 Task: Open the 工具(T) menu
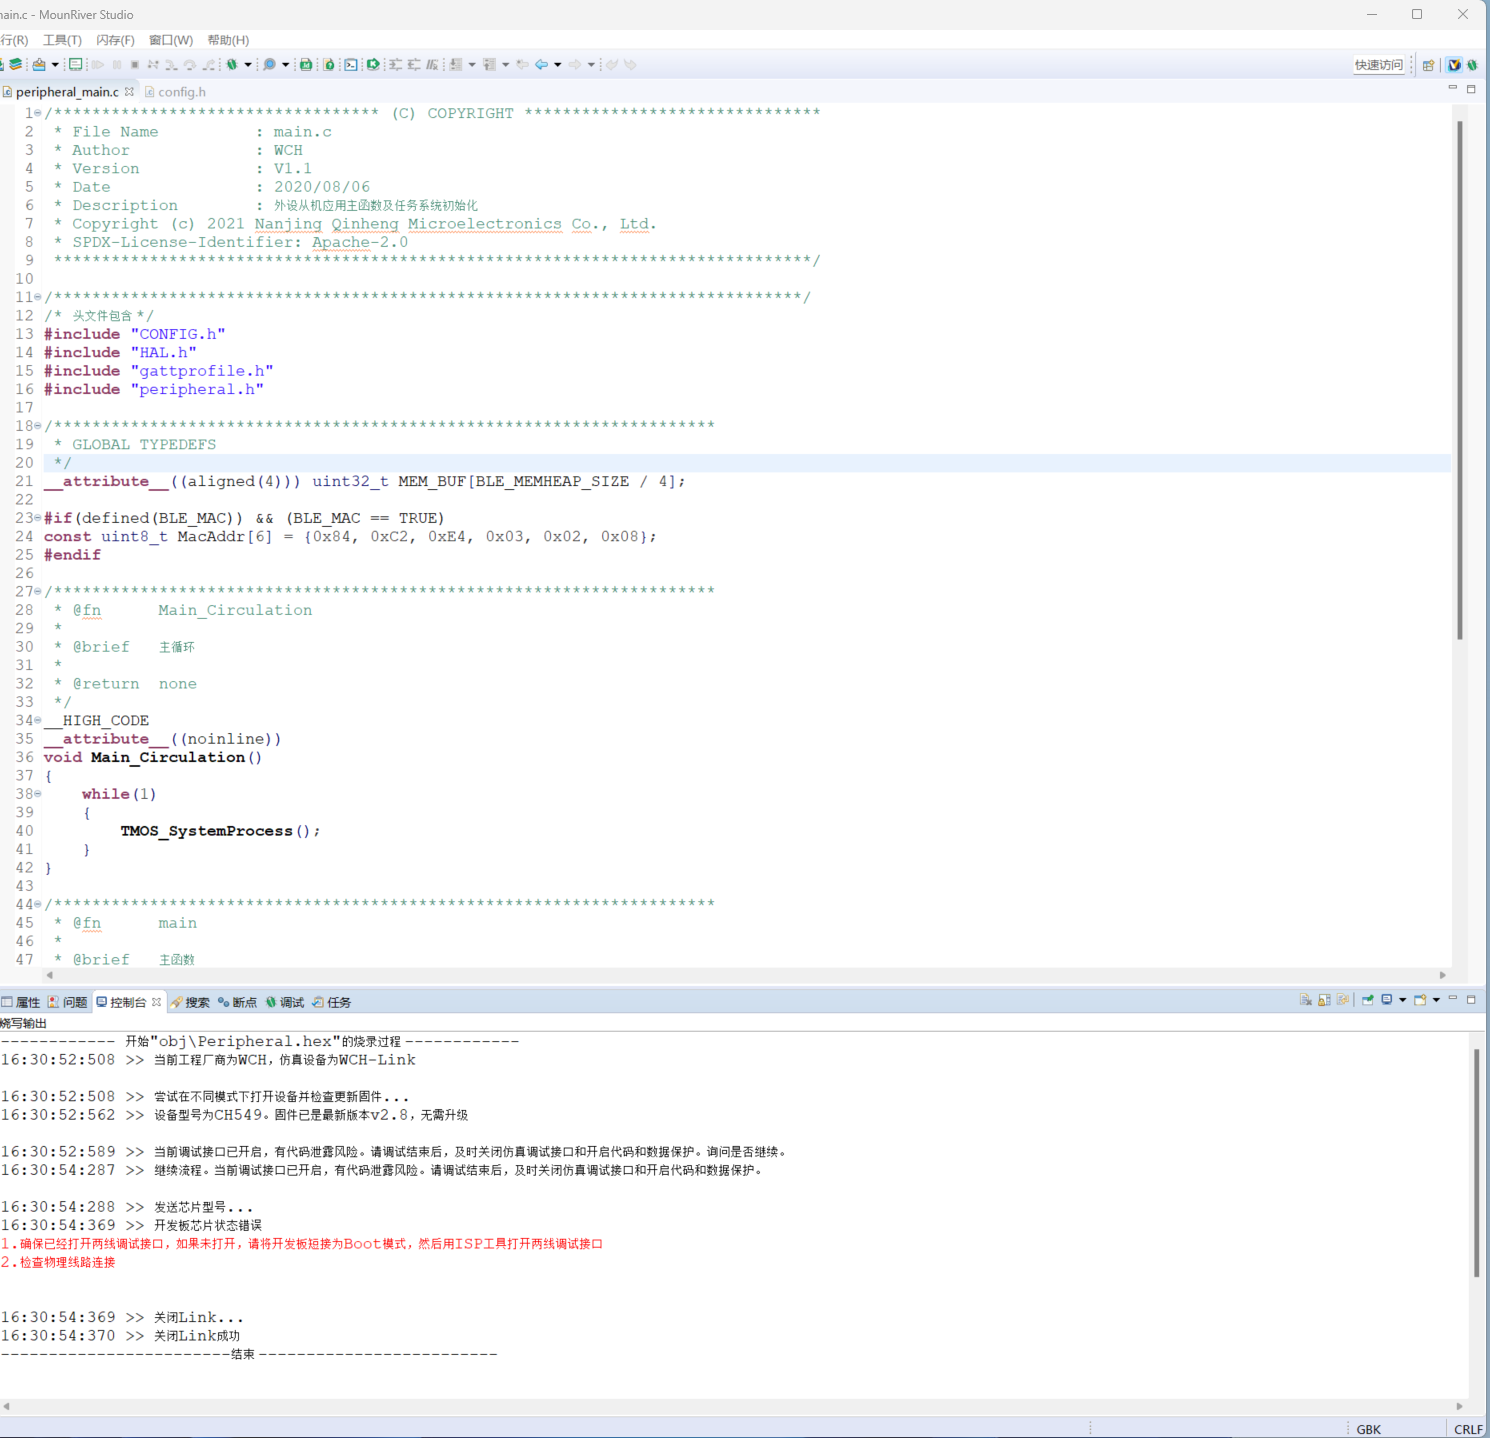pos(62,40)
